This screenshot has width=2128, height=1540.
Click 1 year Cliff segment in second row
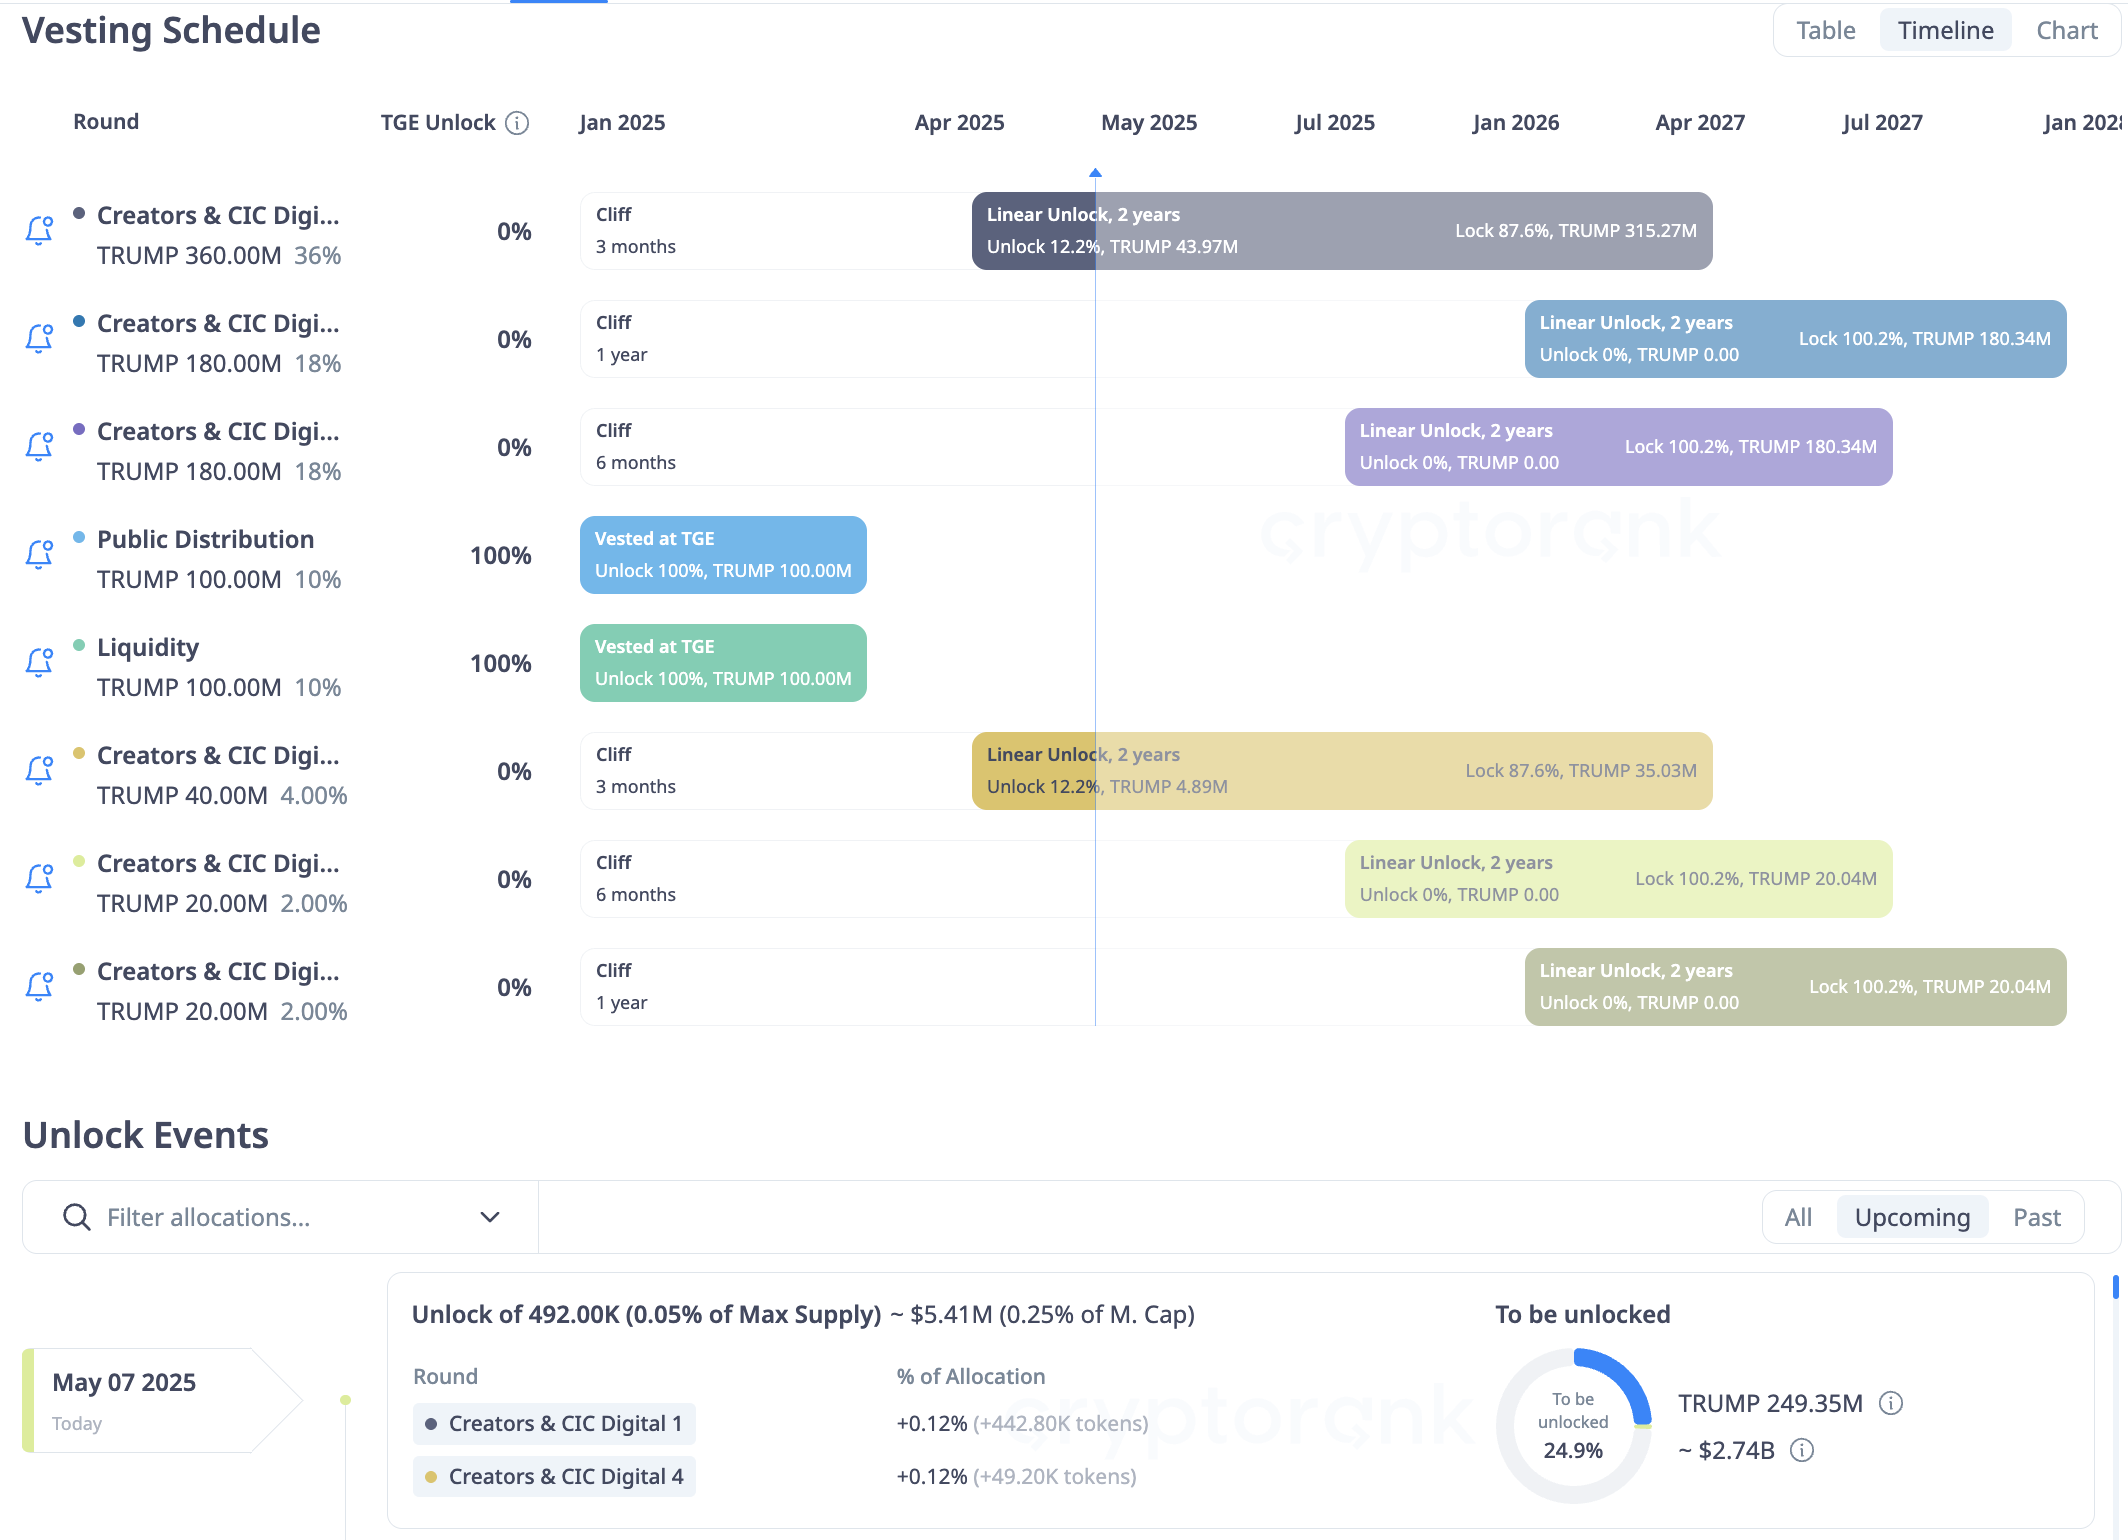[1052, 339]
